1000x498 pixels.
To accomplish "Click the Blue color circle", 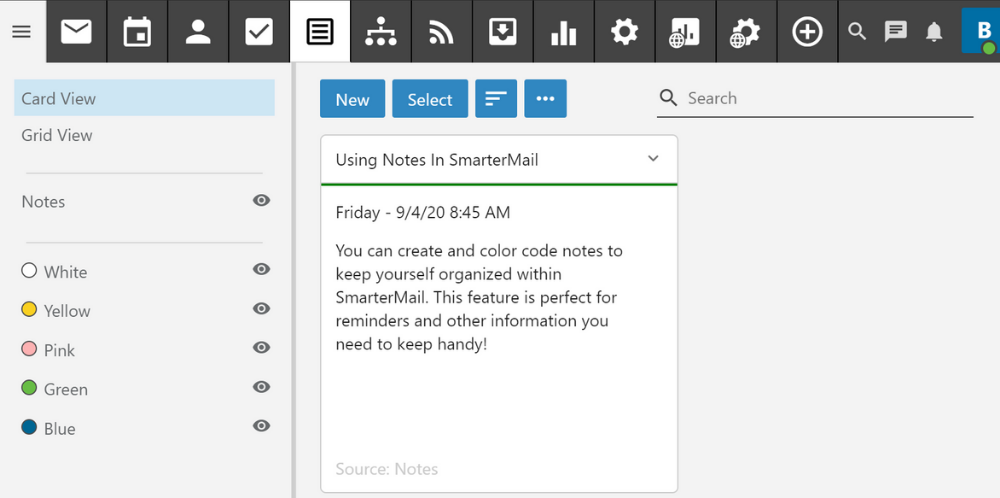I will coord(29,427).
